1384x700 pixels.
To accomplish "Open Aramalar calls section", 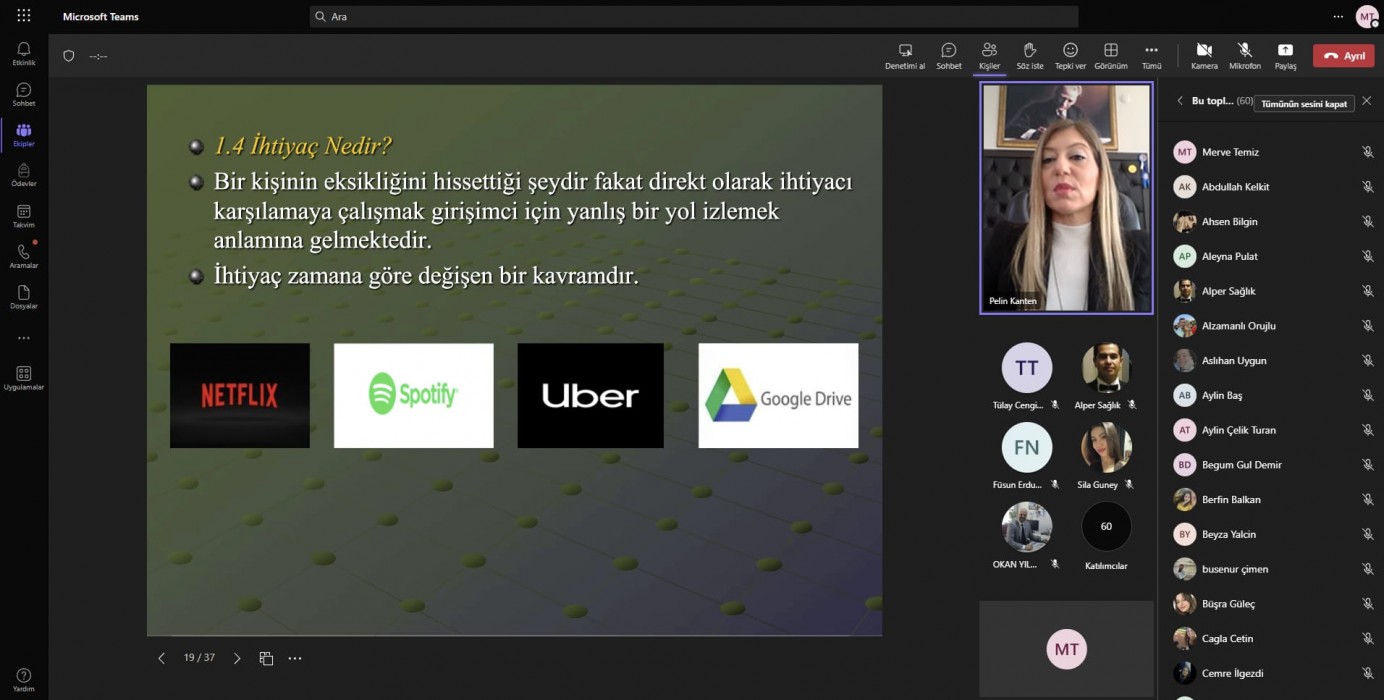I will tap(24, 257).
